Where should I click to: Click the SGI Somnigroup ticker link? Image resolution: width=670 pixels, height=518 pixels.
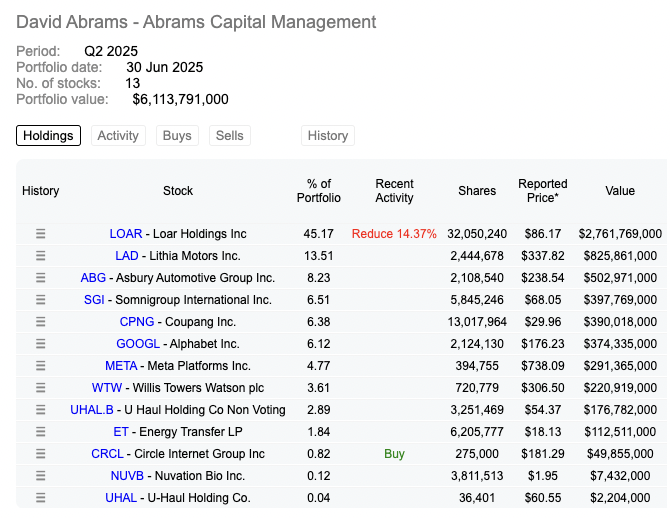(94, 300)
